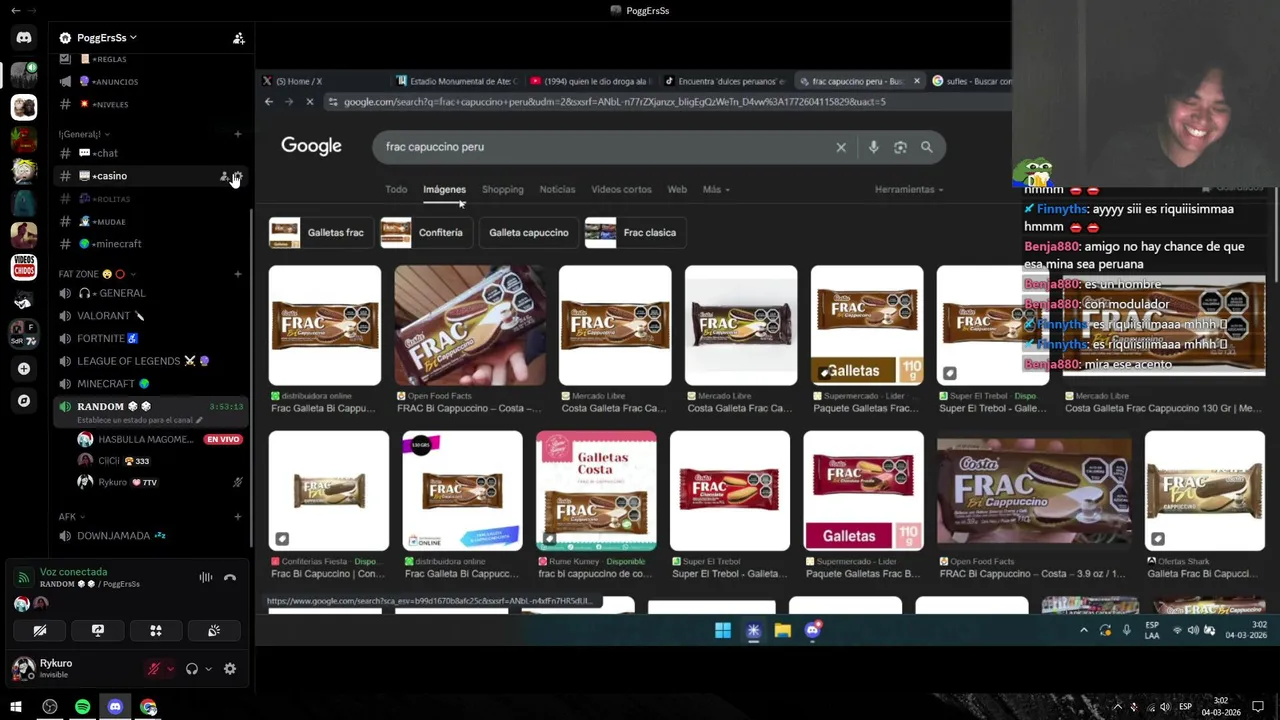Image resolution: width=1280 pixels, height=720 pixels.
Task: Open settings gear for casino channel
Action: pos(238,176)
